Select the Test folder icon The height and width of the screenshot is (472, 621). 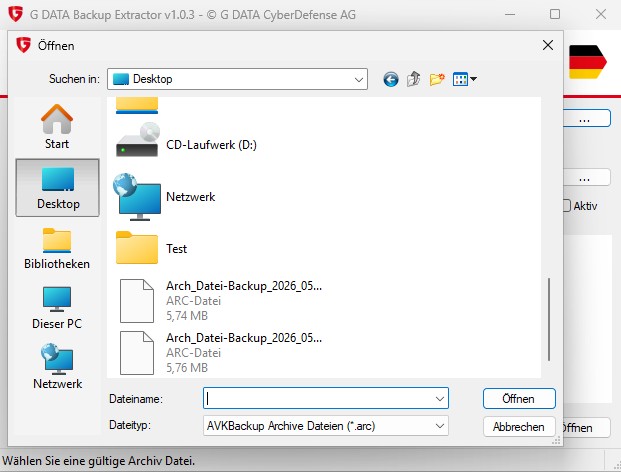tap(137, 248)
